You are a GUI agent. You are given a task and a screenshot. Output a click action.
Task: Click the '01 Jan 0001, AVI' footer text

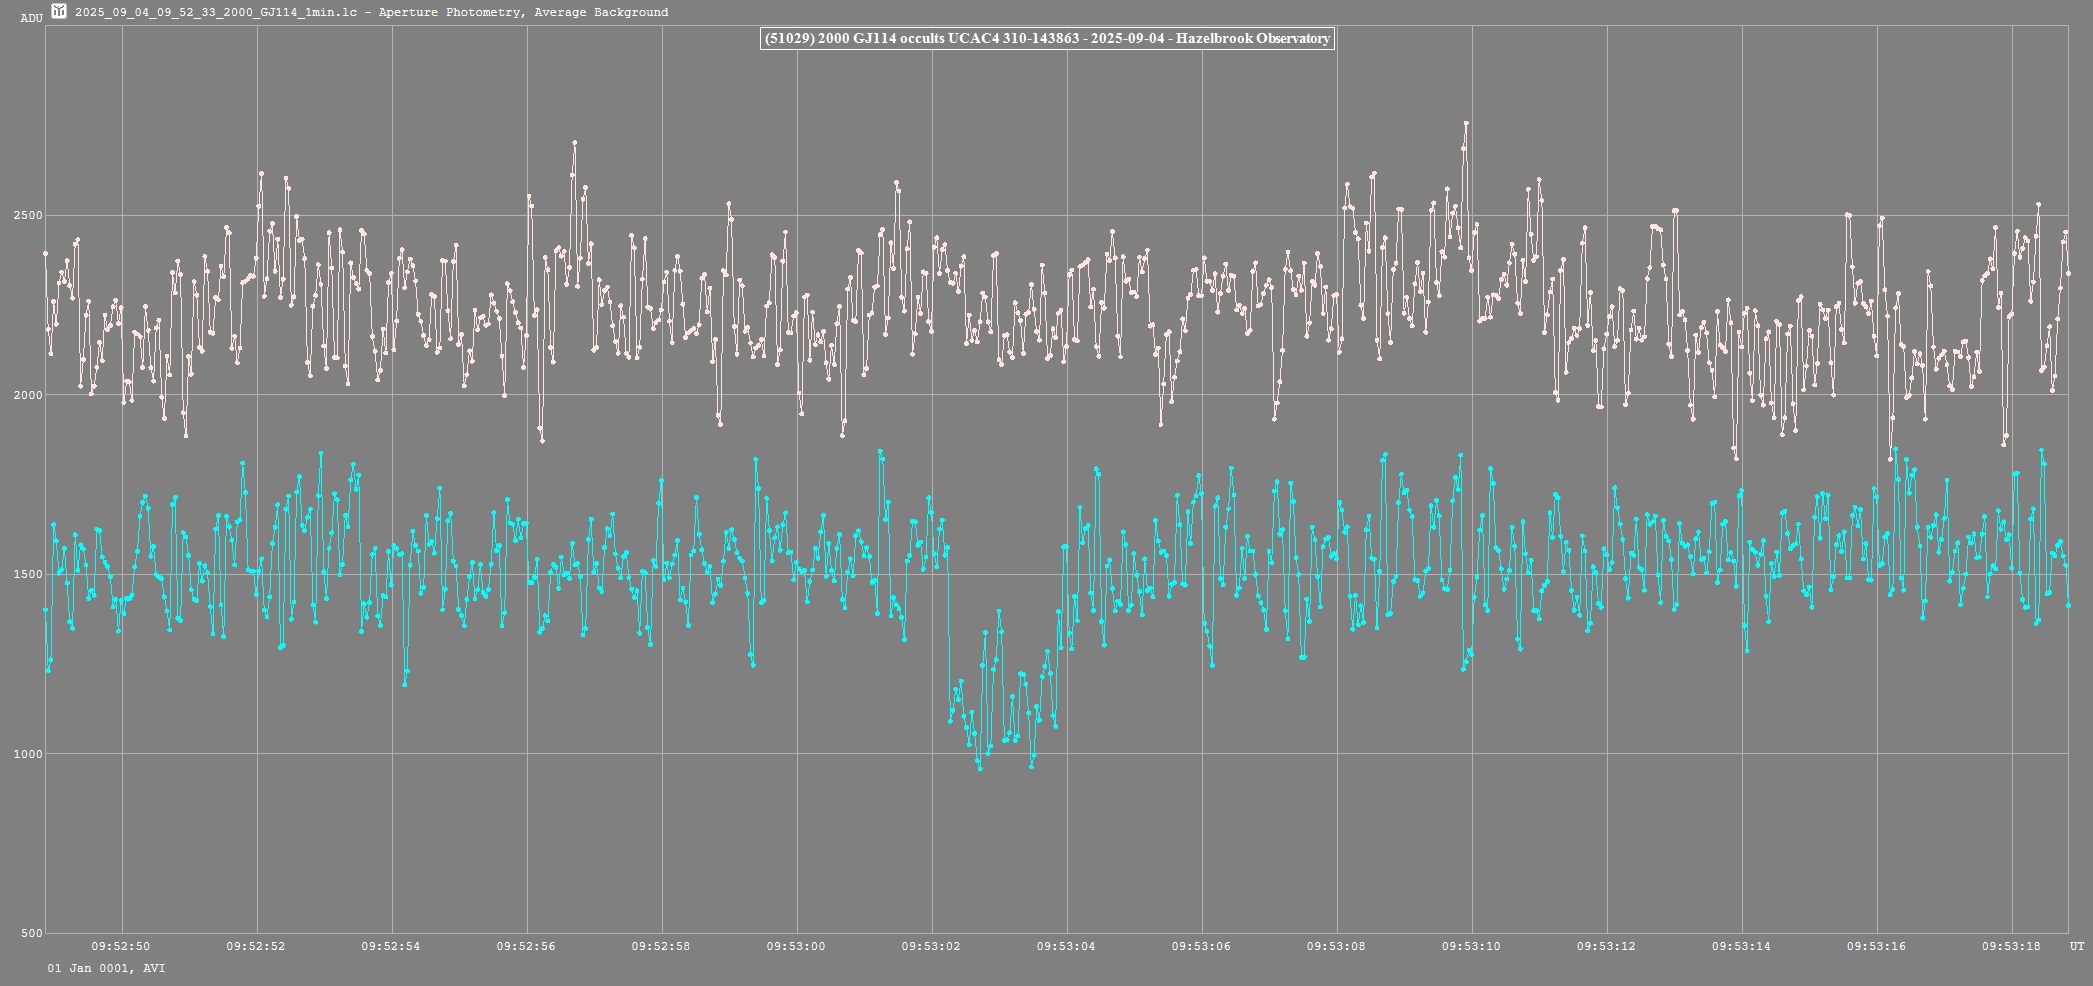(107, 968)
